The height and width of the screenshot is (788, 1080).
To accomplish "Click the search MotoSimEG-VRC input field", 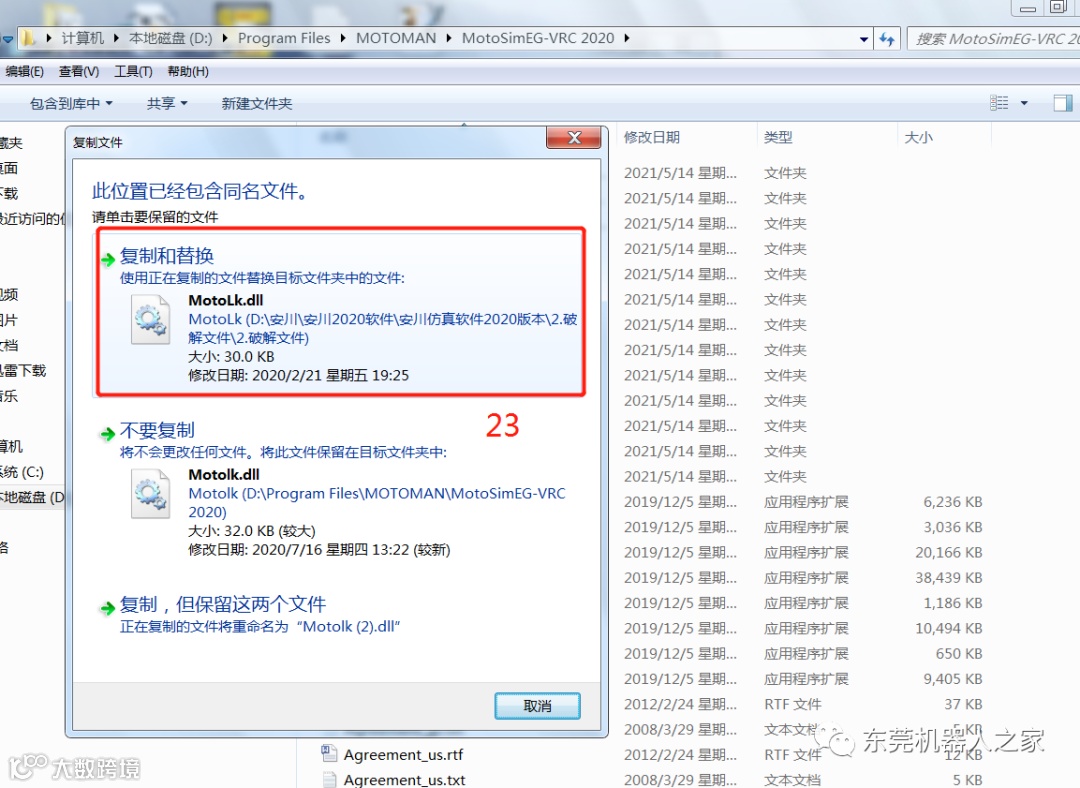I will (995, 39).
